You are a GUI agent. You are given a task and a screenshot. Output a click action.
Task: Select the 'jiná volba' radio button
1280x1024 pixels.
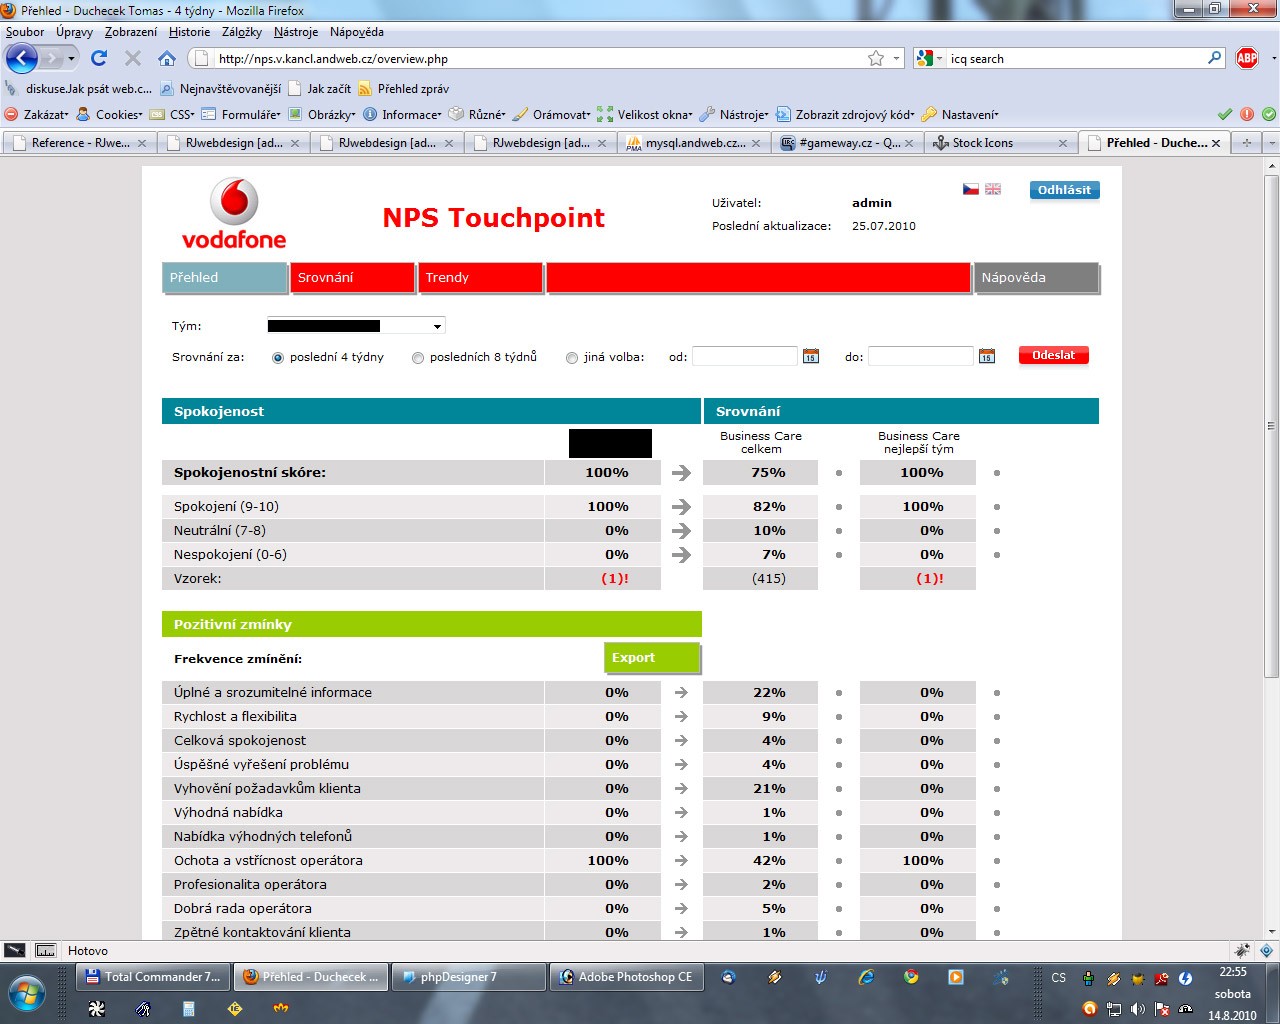(x=572, y=358)
